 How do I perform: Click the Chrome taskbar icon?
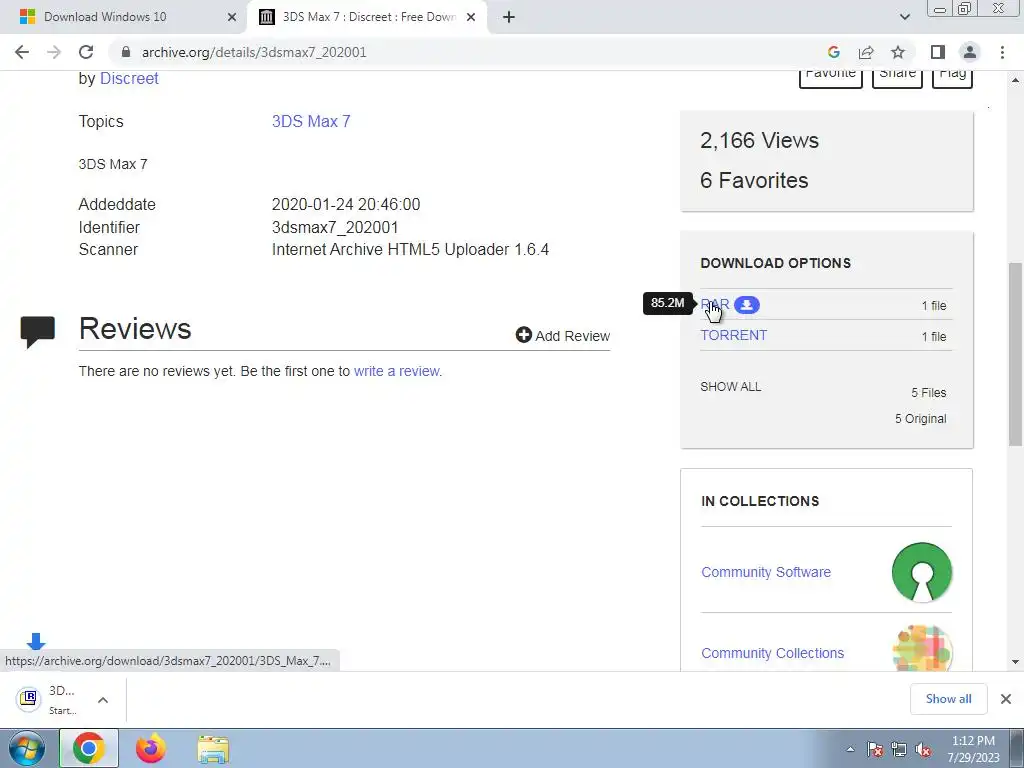[x=89, y=748]
